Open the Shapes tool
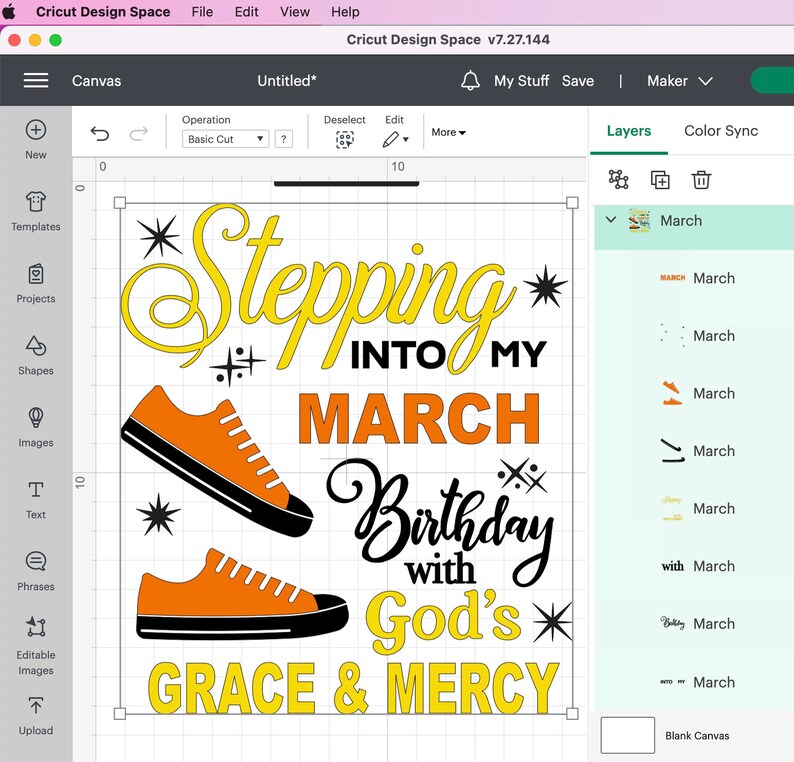The image size is (794, 762). (x=36, y=346)
